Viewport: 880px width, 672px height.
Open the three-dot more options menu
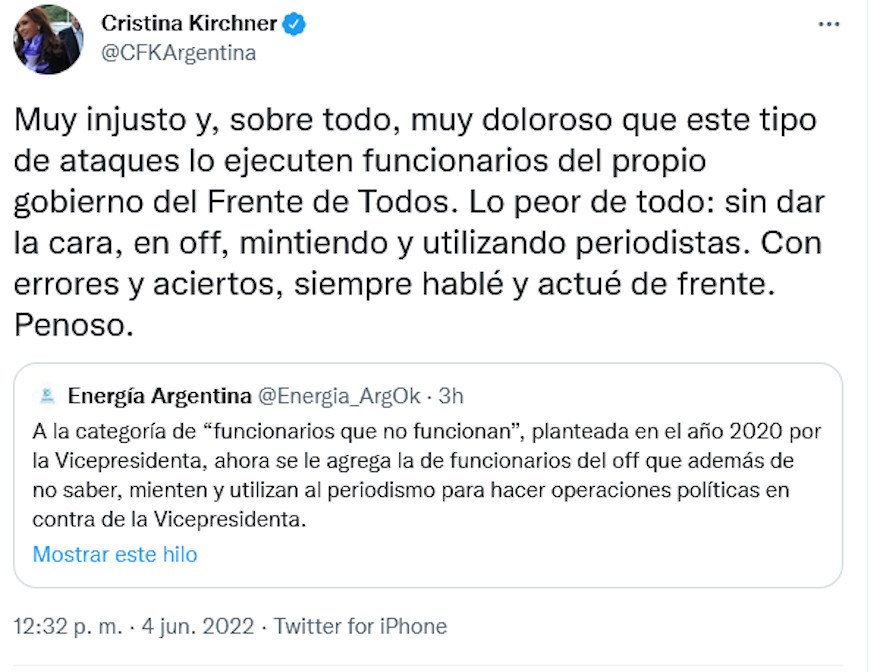(x=829, y=25)
